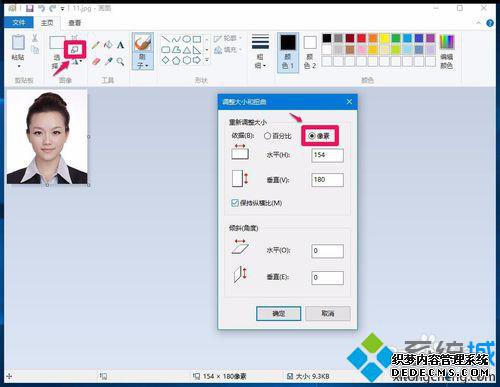Select the Magnifier tool

(x=120, y=61)
